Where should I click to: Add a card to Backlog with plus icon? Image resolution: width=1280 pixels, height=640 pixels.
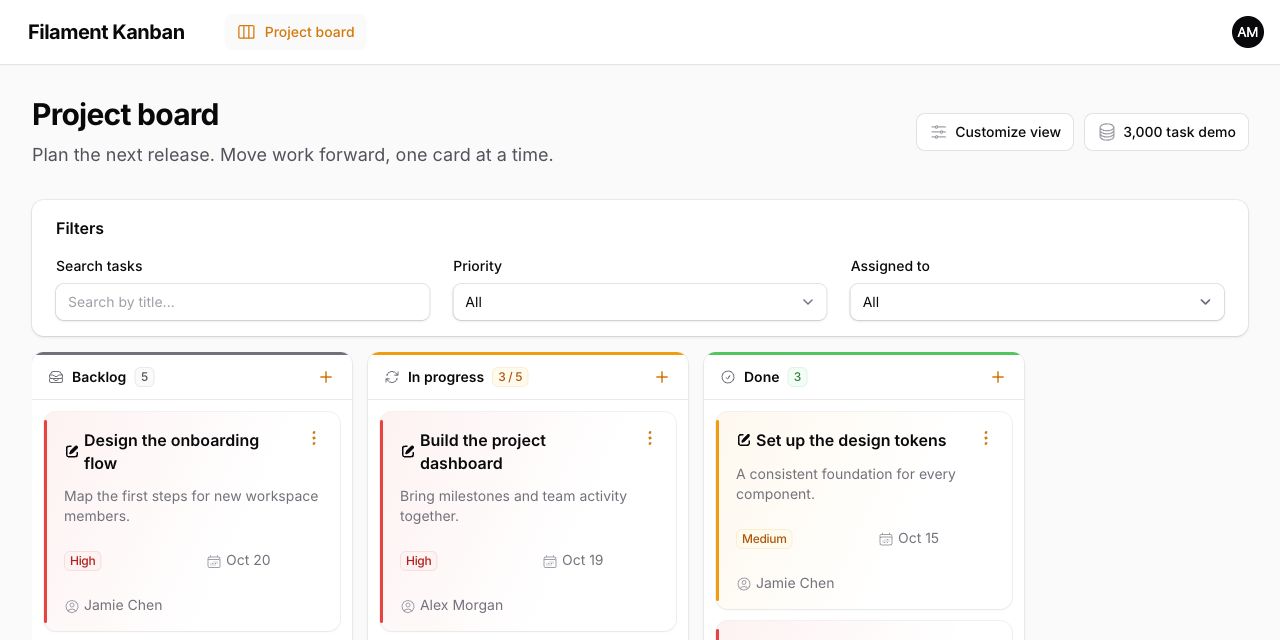[x=326, y=377]
